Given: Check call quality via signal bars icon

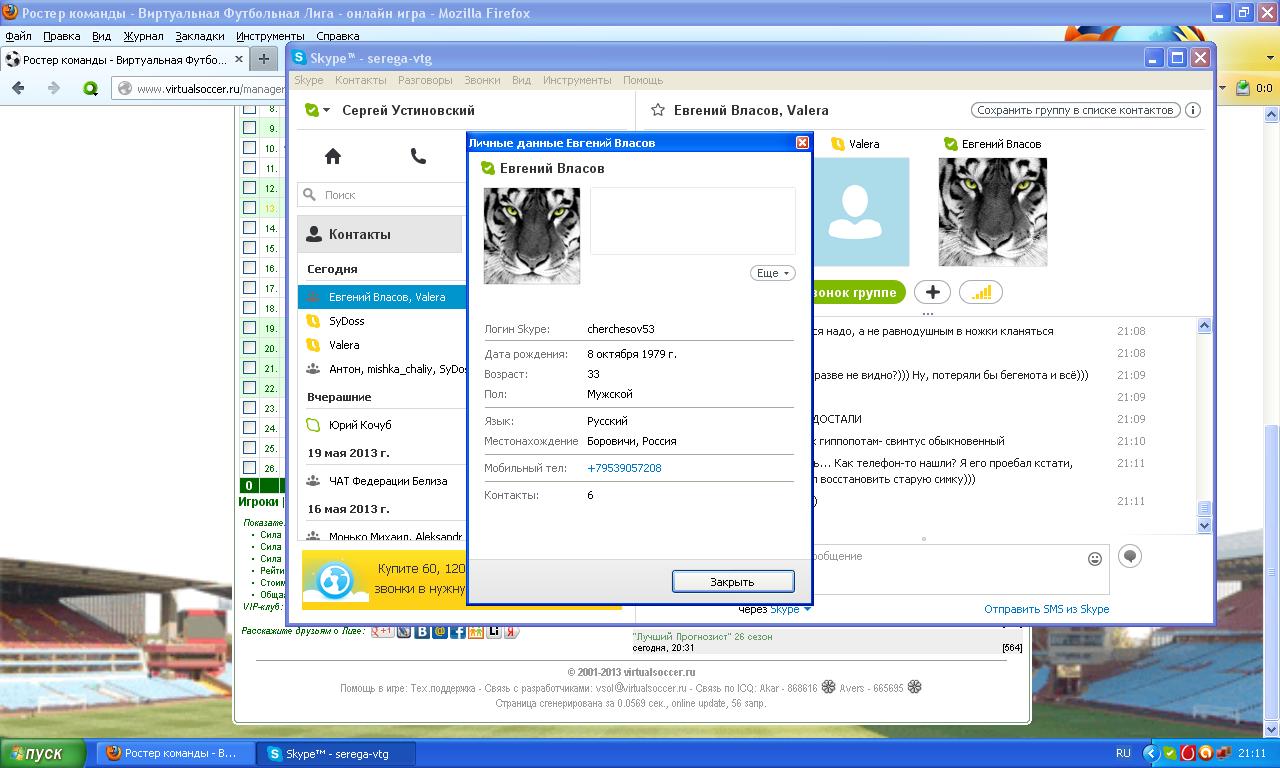Looking at the screenshot, I should 981,292.
